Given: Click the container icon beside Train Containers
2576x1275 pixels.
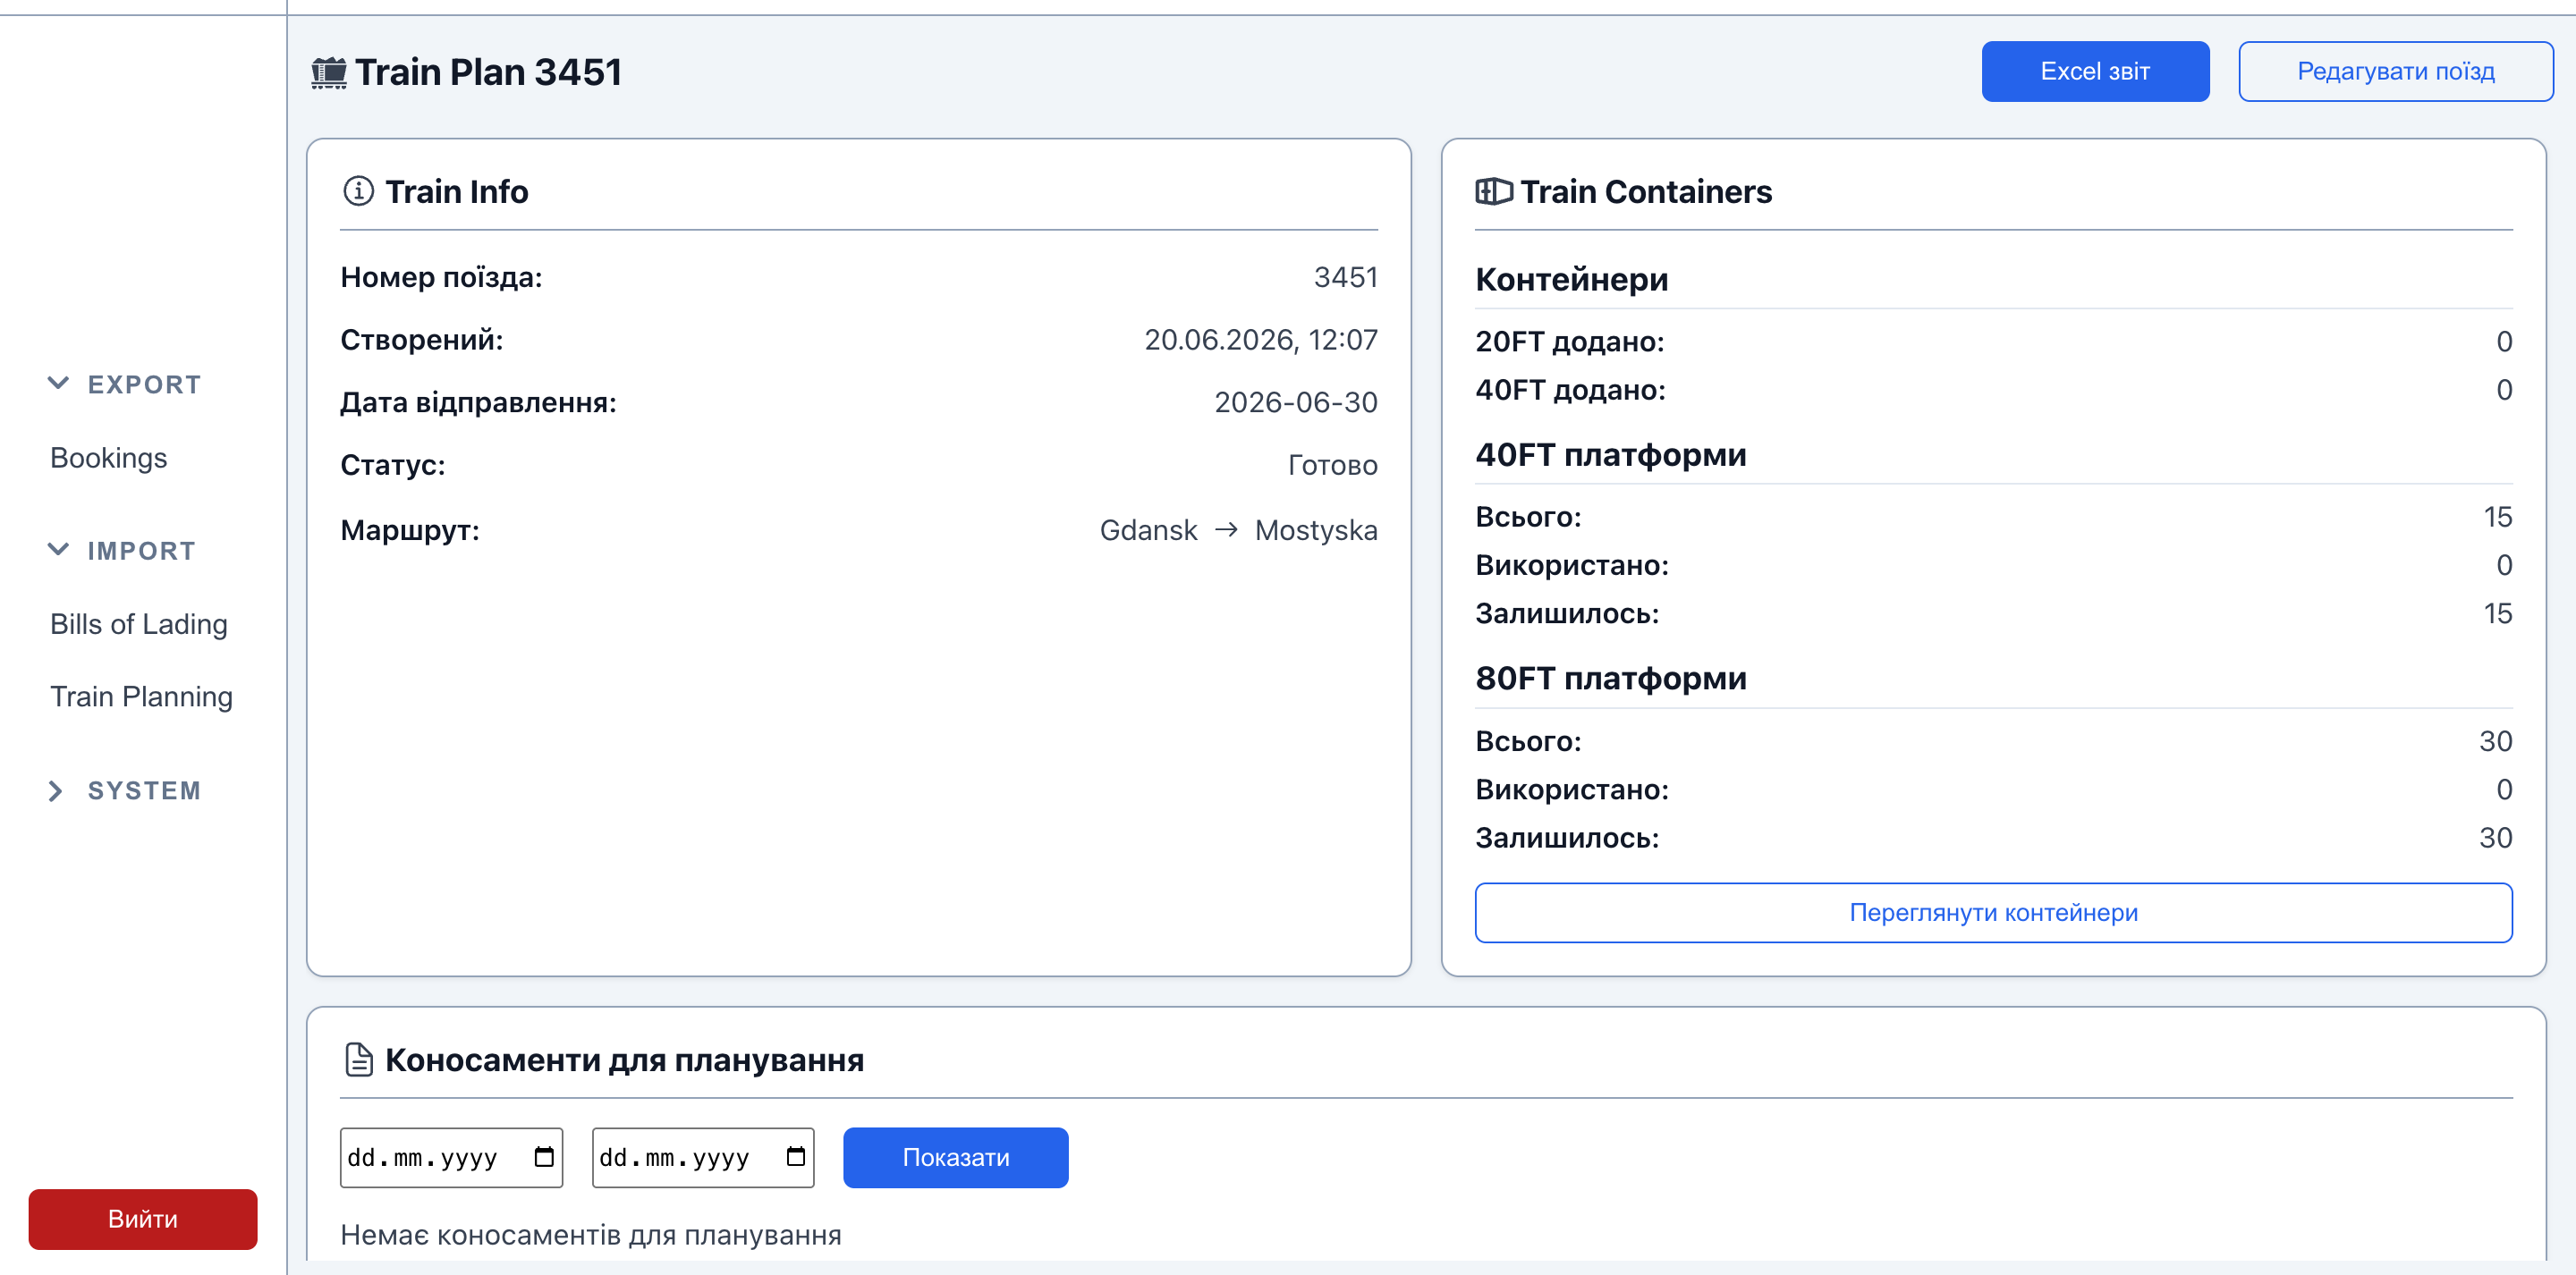Looking at the screenshot, I should pyautogui.click(x=1494, y=191).
